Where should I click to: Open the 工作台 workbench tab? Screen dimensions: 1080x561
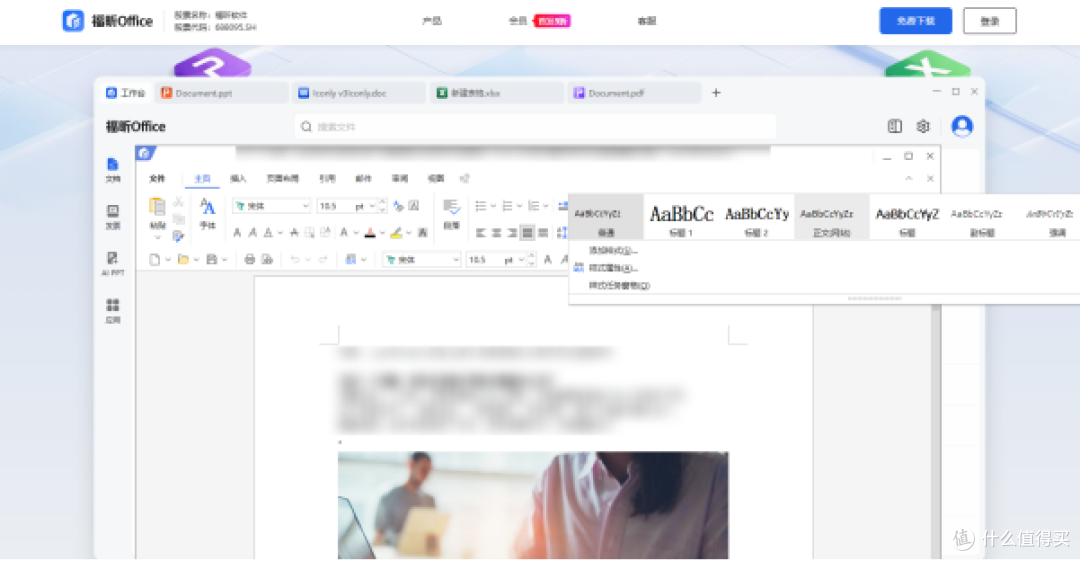[x=126, y=93]
